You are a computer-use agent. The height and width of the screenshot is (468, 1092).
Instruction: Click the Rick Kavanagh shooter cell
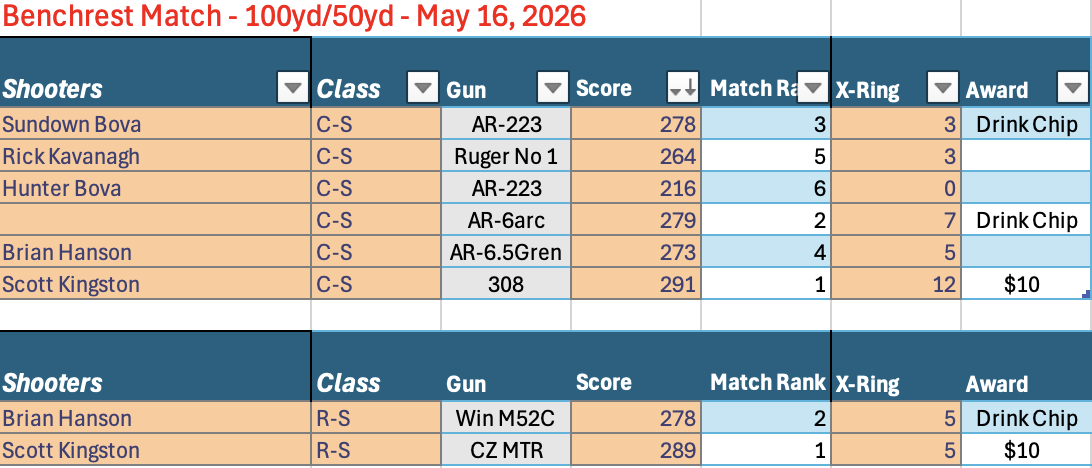(x=155, y=157)
